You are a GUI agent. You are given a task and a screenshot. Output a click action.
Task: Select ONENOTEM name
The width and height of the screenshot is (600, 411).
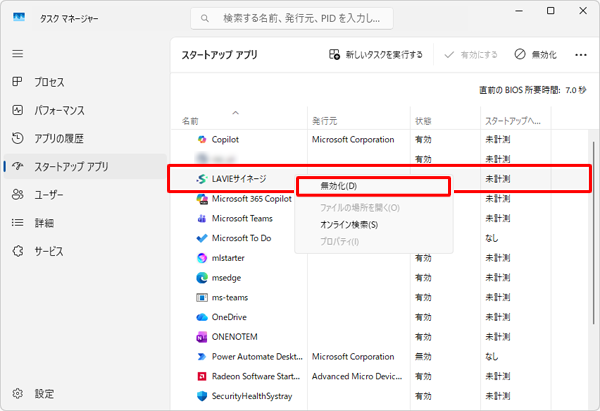[235, 337]
